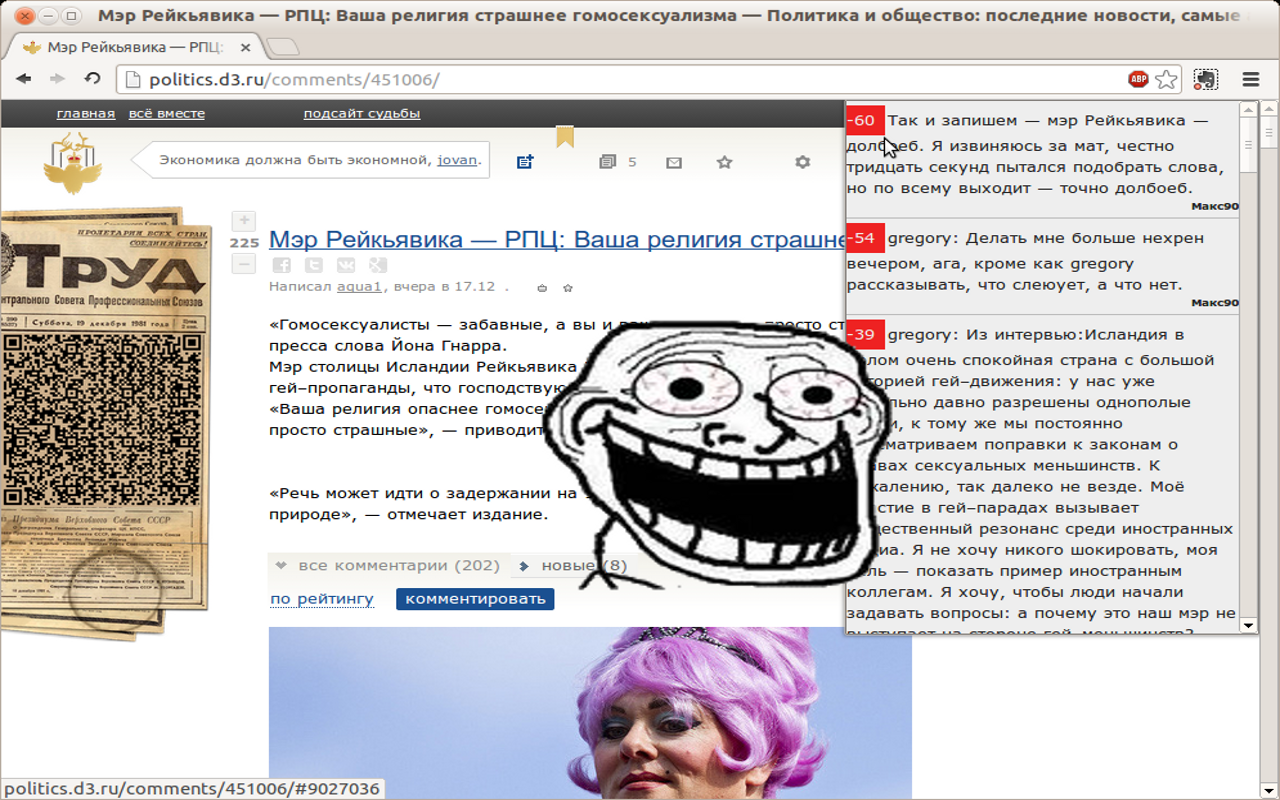The width and height of the screenshot is (1280, 800).
Task: Click the -39 rating badge
Action: (x=865, y=334)
